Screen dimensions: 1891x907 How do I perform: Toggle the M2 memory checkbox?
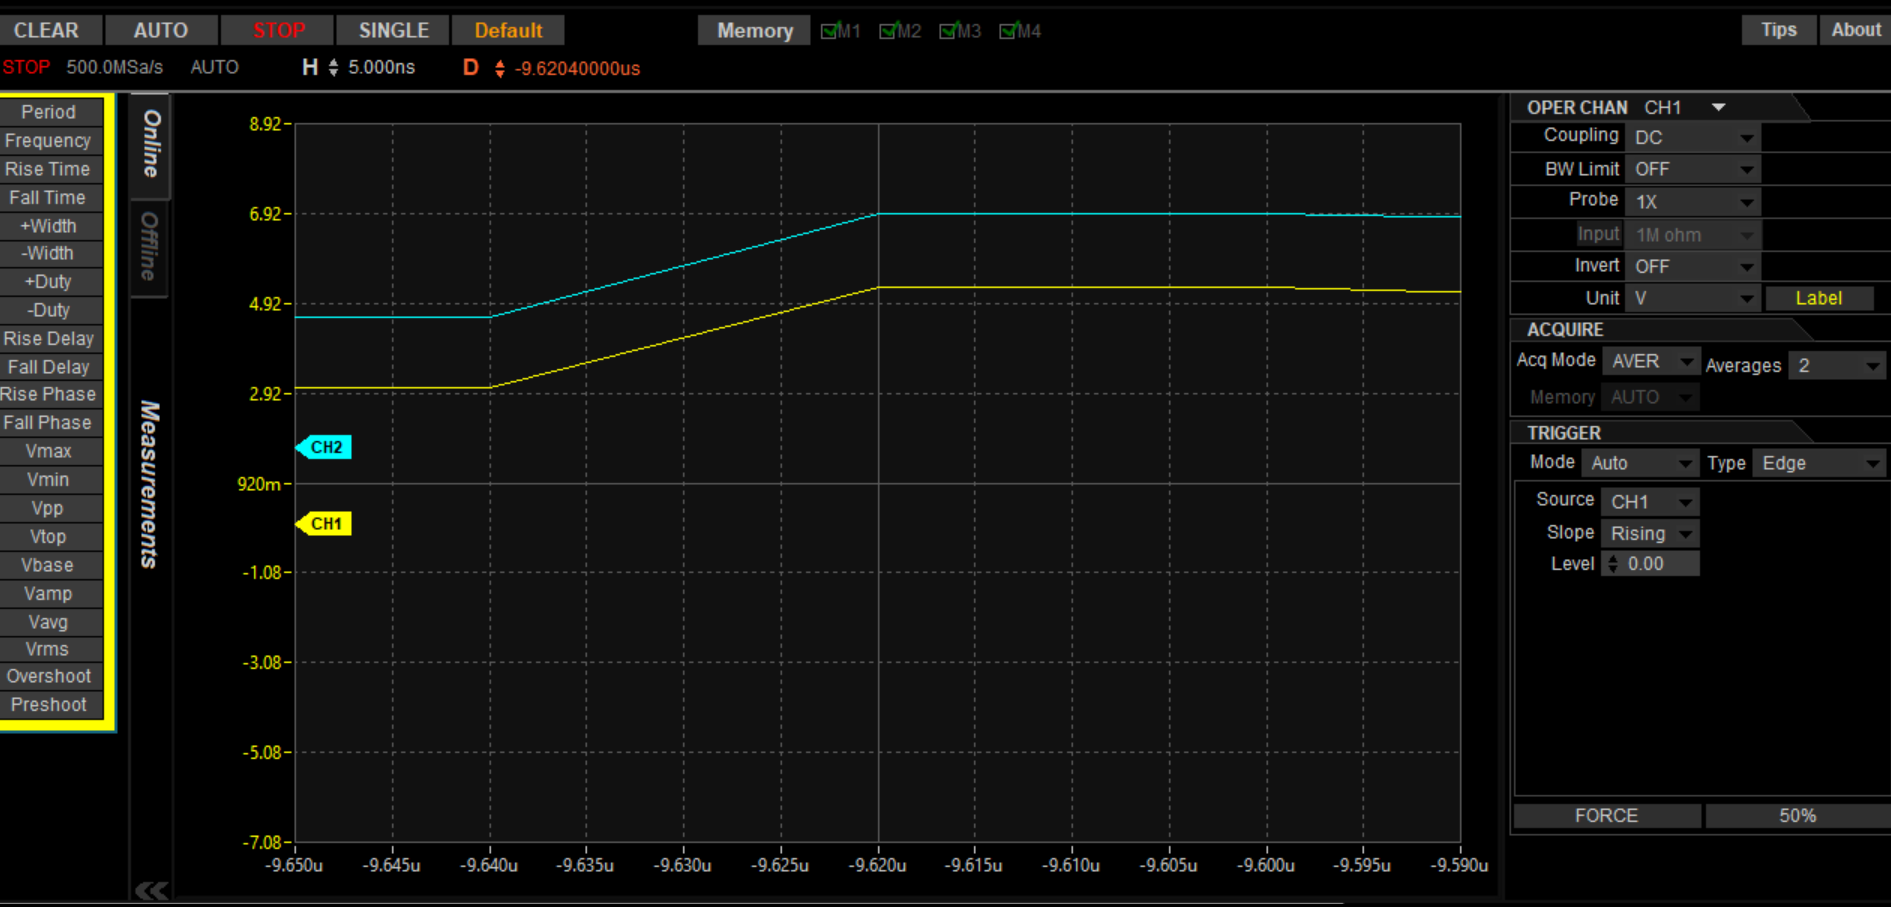point(888,31)
